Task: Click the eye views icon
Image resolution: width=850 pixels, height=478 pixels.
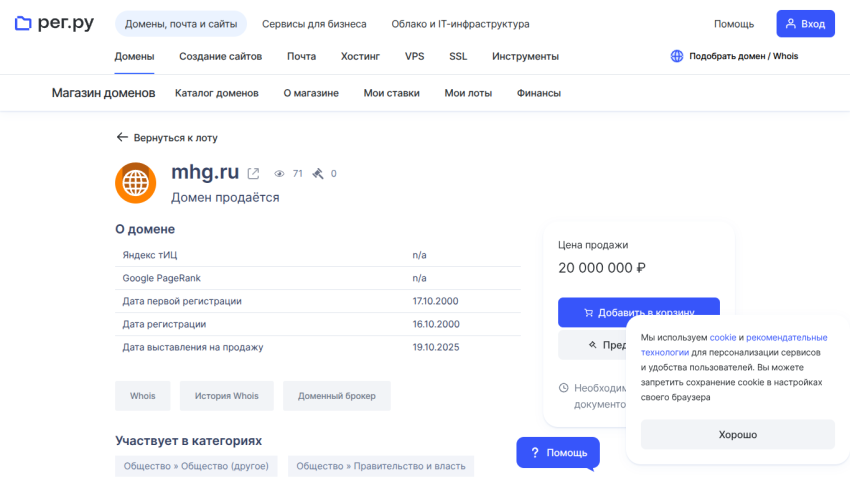Action: point(279,173)
